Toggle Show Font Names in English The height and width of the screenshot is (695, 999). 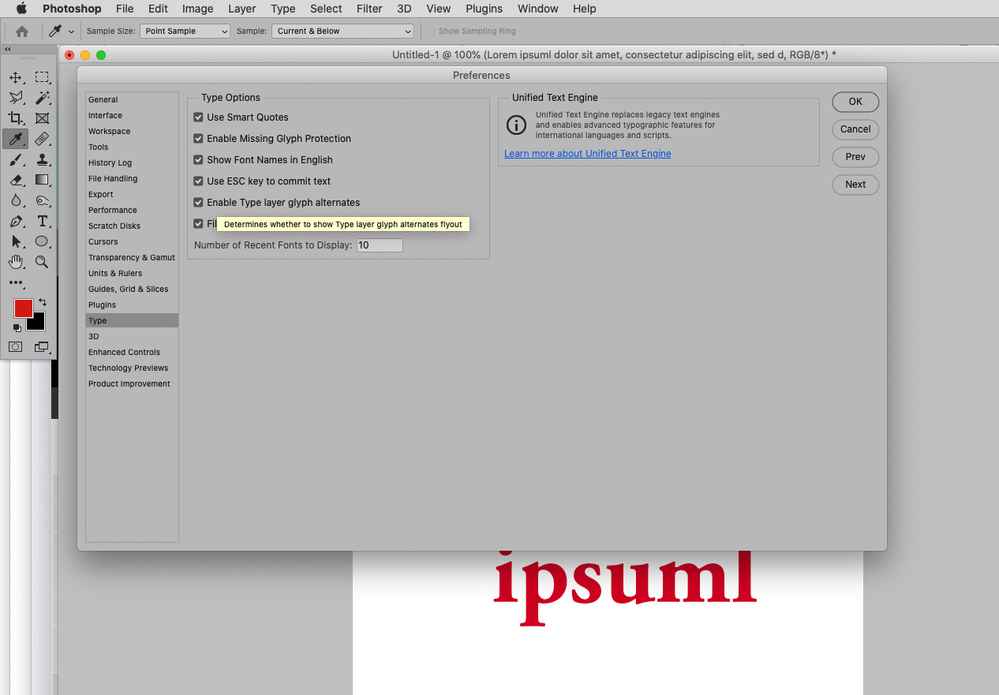(198, 160)
